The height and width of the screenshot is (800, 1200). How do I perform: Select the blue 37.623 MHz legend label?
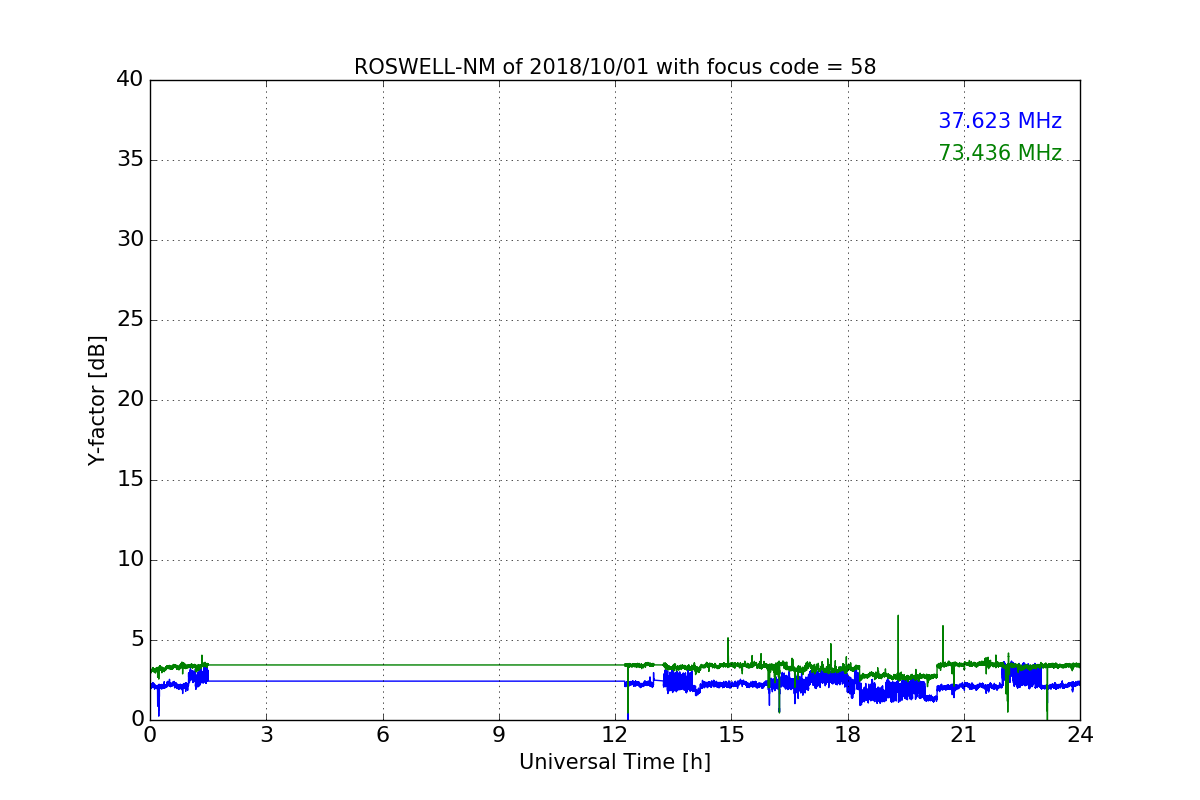point(1000,121)
